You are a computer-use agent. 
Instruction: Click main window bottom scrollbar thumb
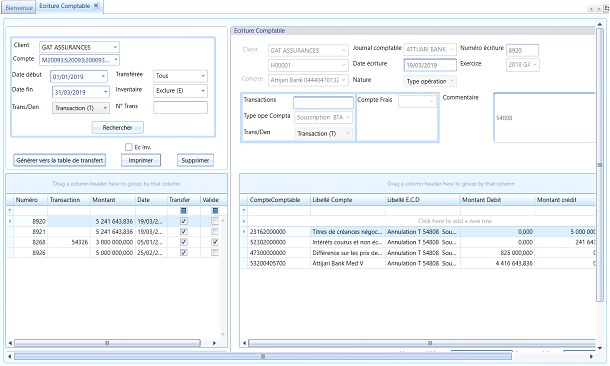(x=263, y=356)
